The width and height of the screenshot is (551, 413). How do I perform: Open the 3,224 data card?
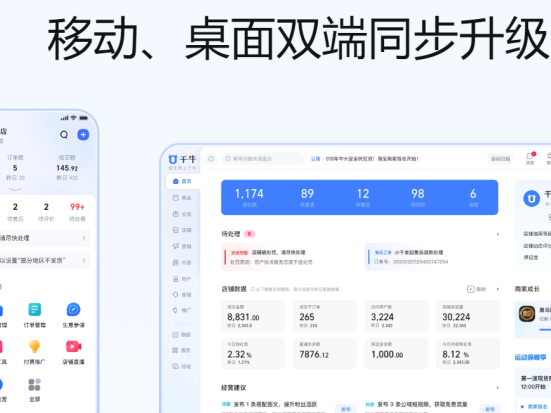[x=396, y=316]
